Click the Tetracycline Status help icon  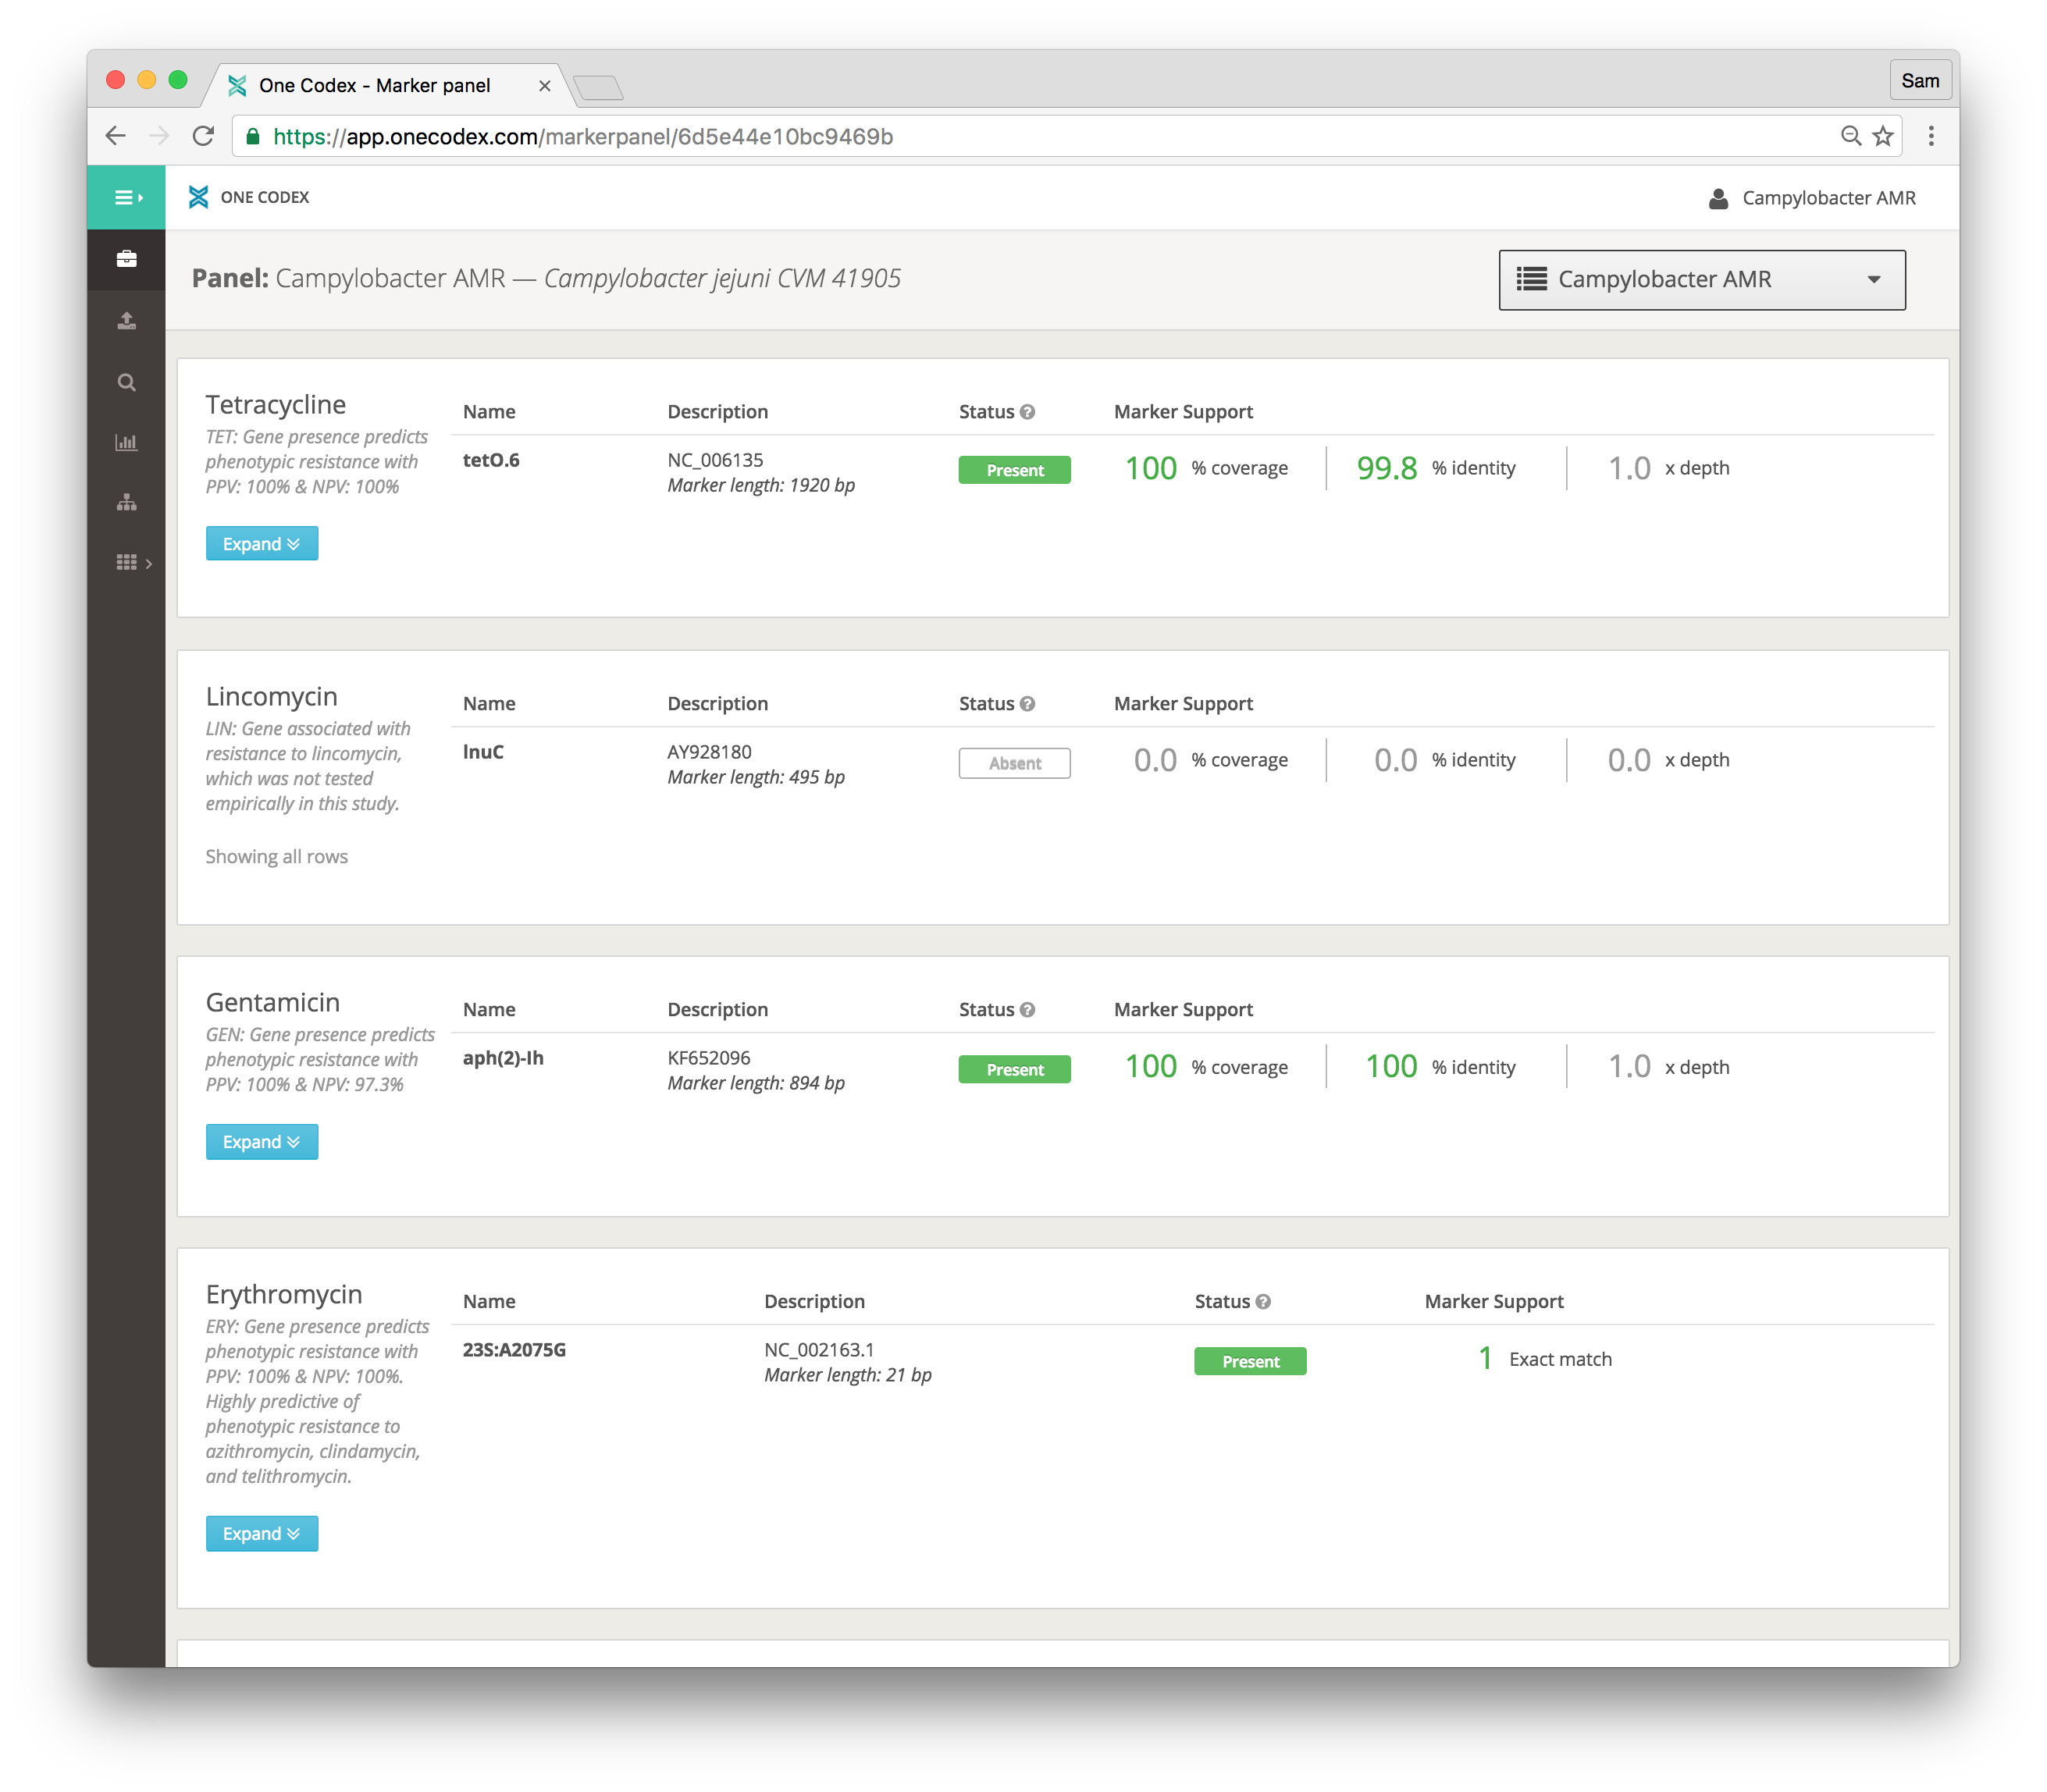(x=1027, y=412)
